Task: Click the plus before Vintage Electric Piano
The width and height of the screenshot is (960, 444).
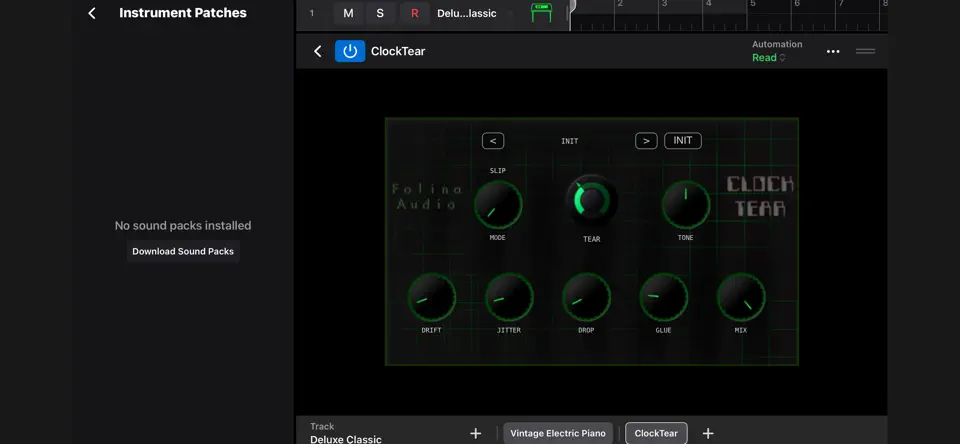Action: point(476,433)
